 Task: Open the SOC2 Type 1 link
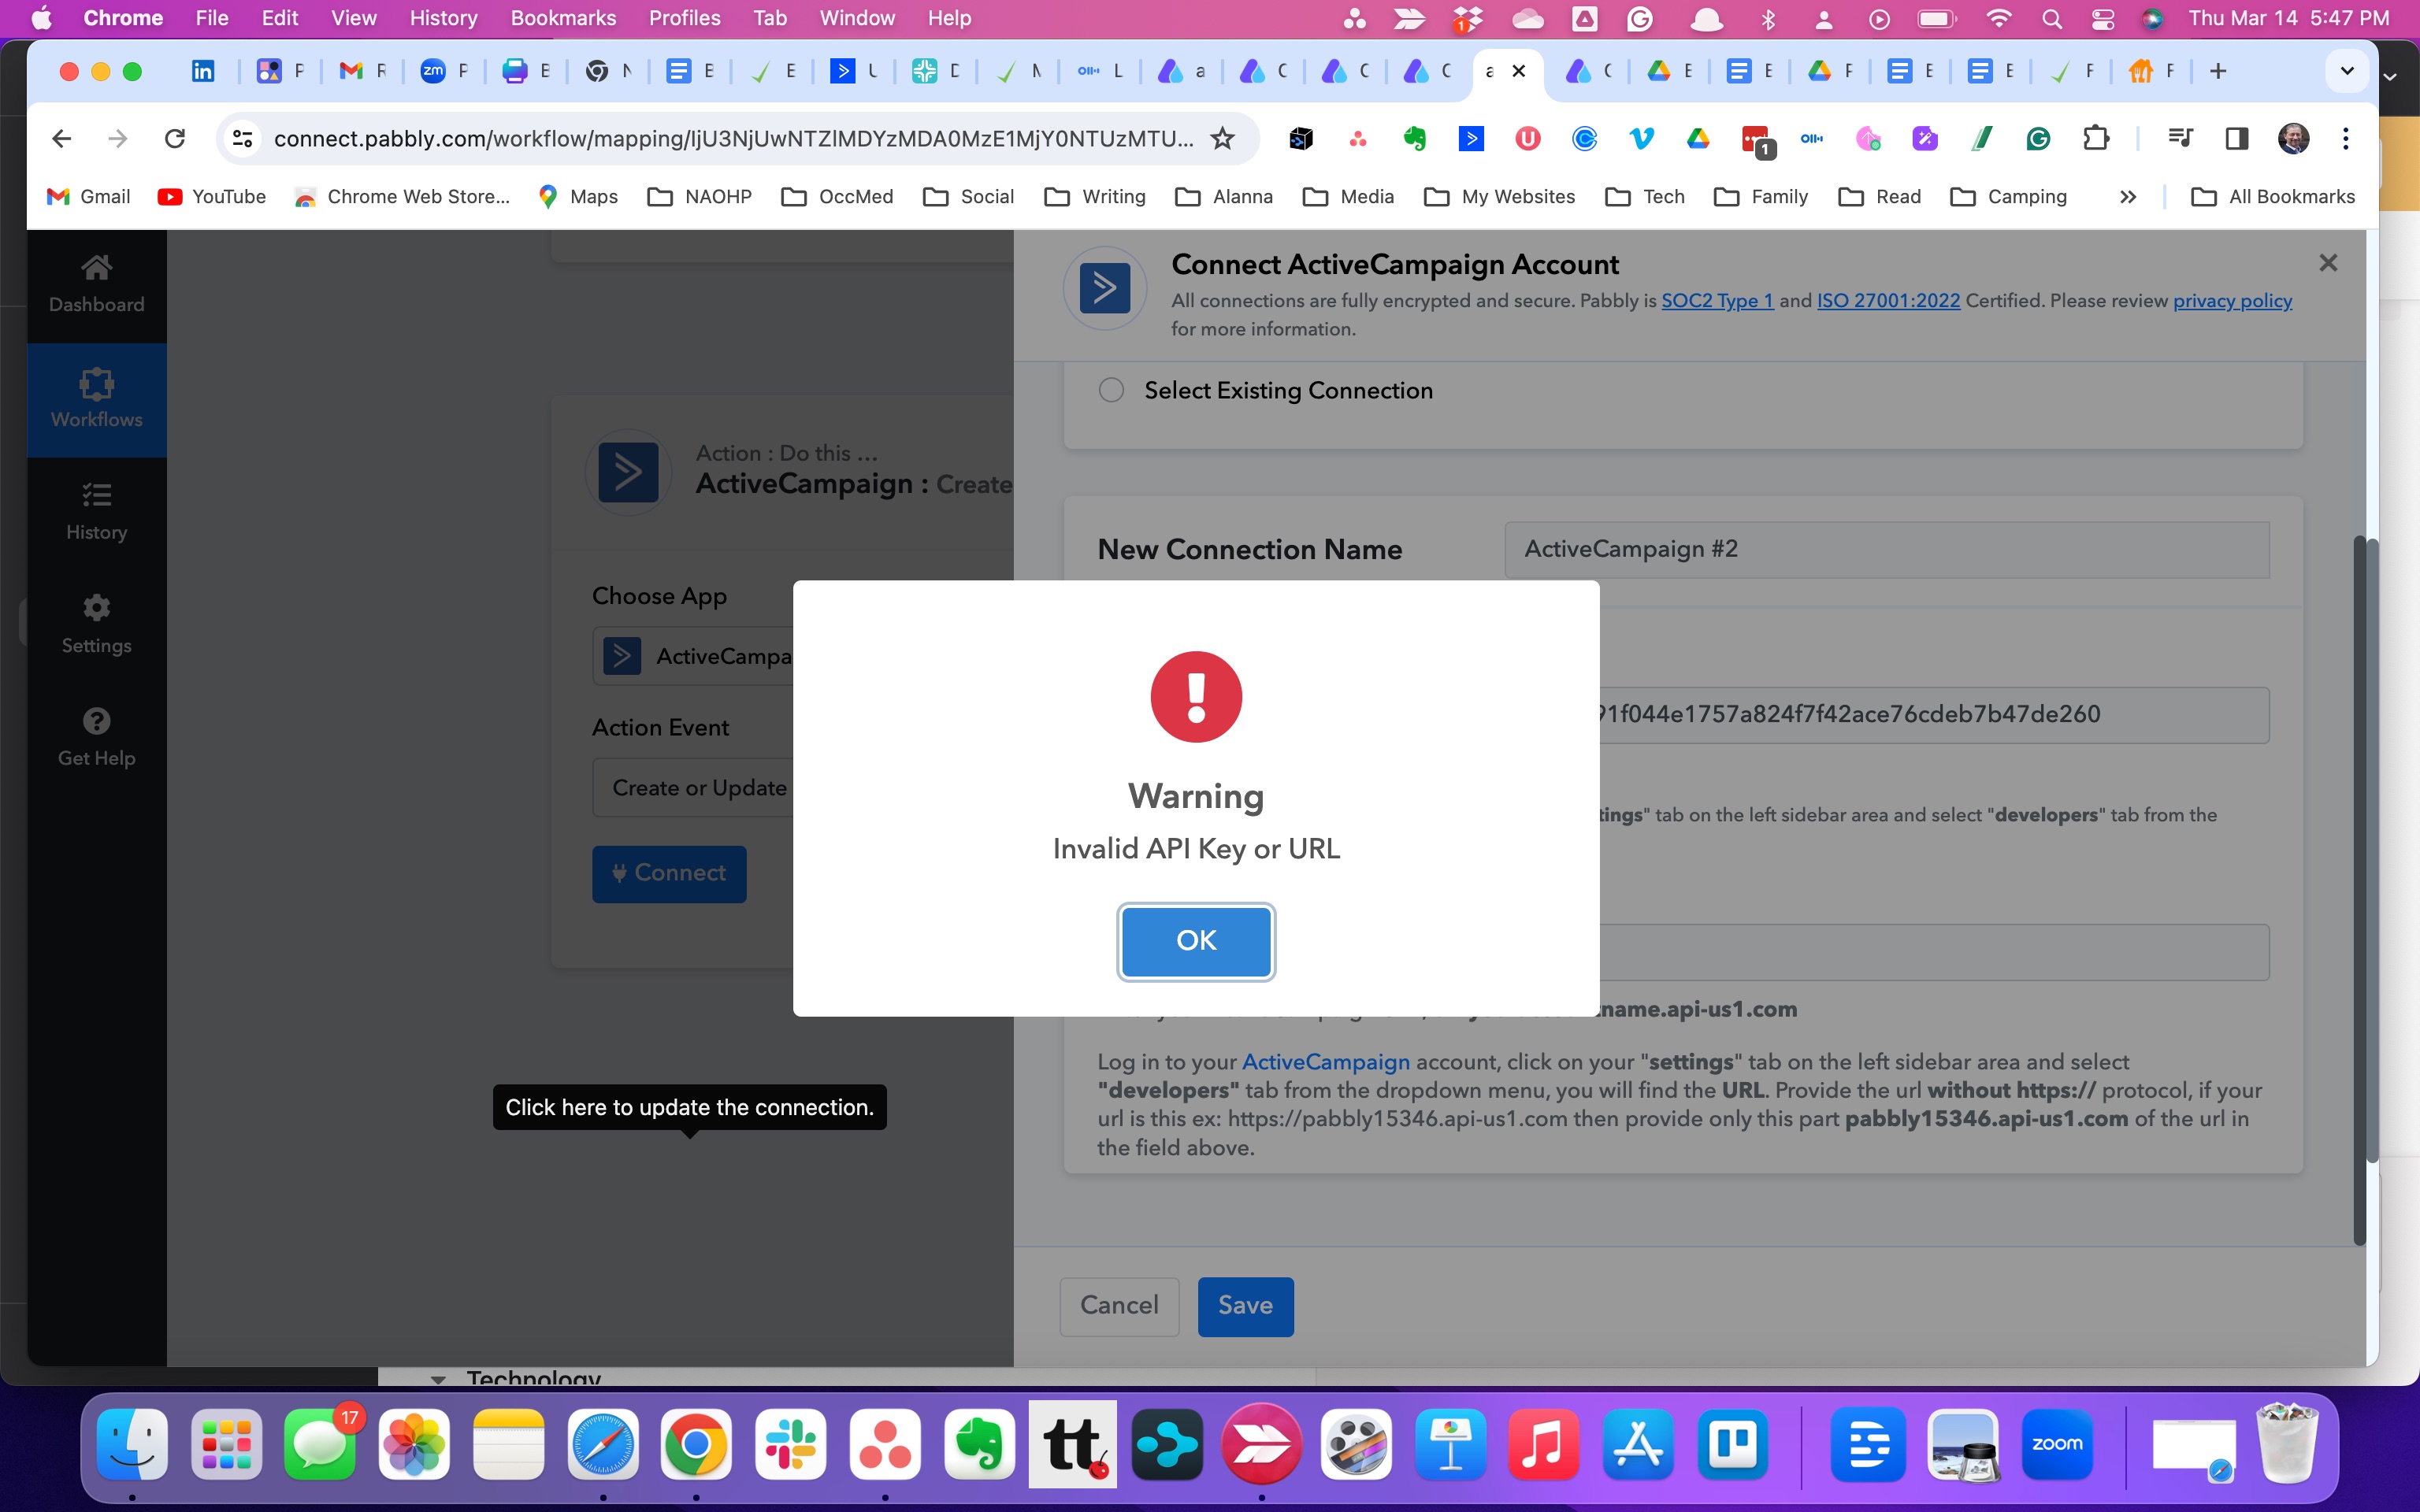(1717, 301)
